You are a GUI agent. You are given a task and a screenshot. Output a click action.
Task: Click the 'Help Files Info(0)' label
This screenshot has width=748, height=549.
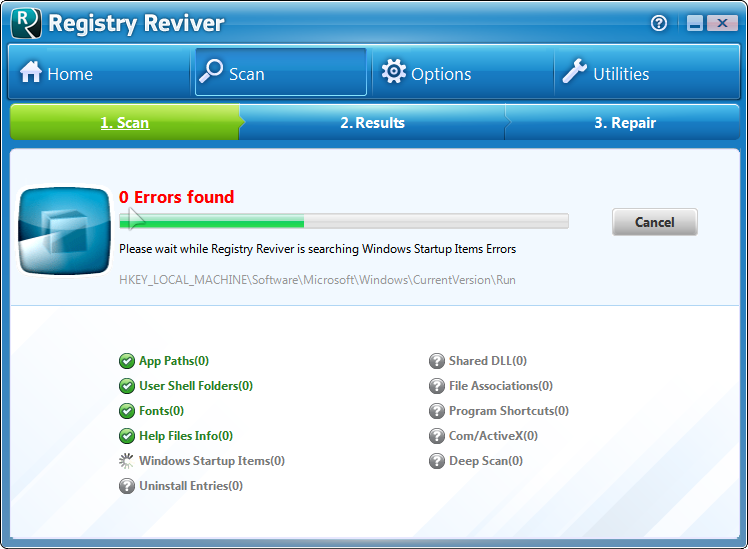pos(186,436)
